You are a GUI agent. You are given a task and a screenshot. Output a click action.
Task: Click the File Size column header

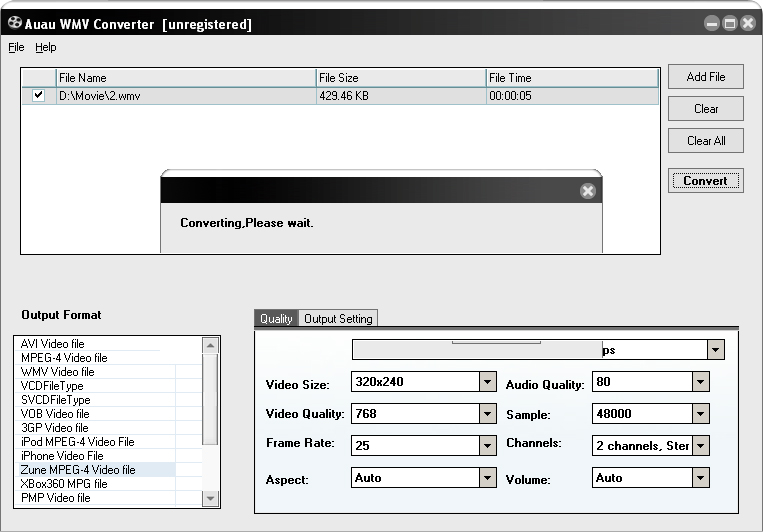(x=401, y=78)
